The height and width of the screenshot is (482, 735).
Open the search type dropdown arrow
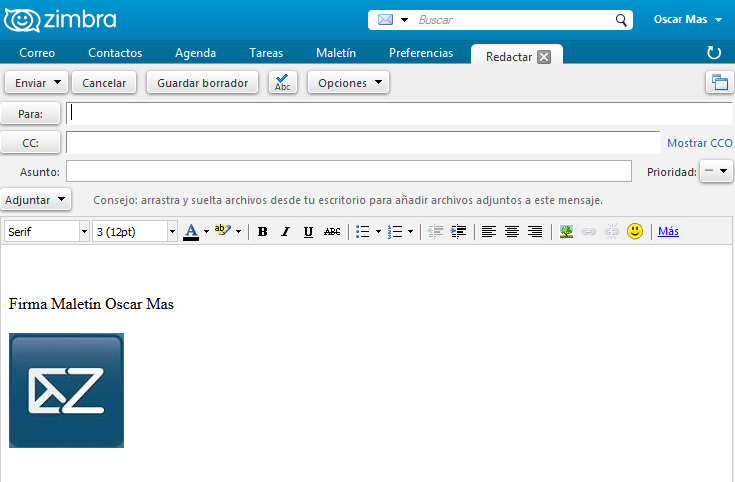(404, 20)
